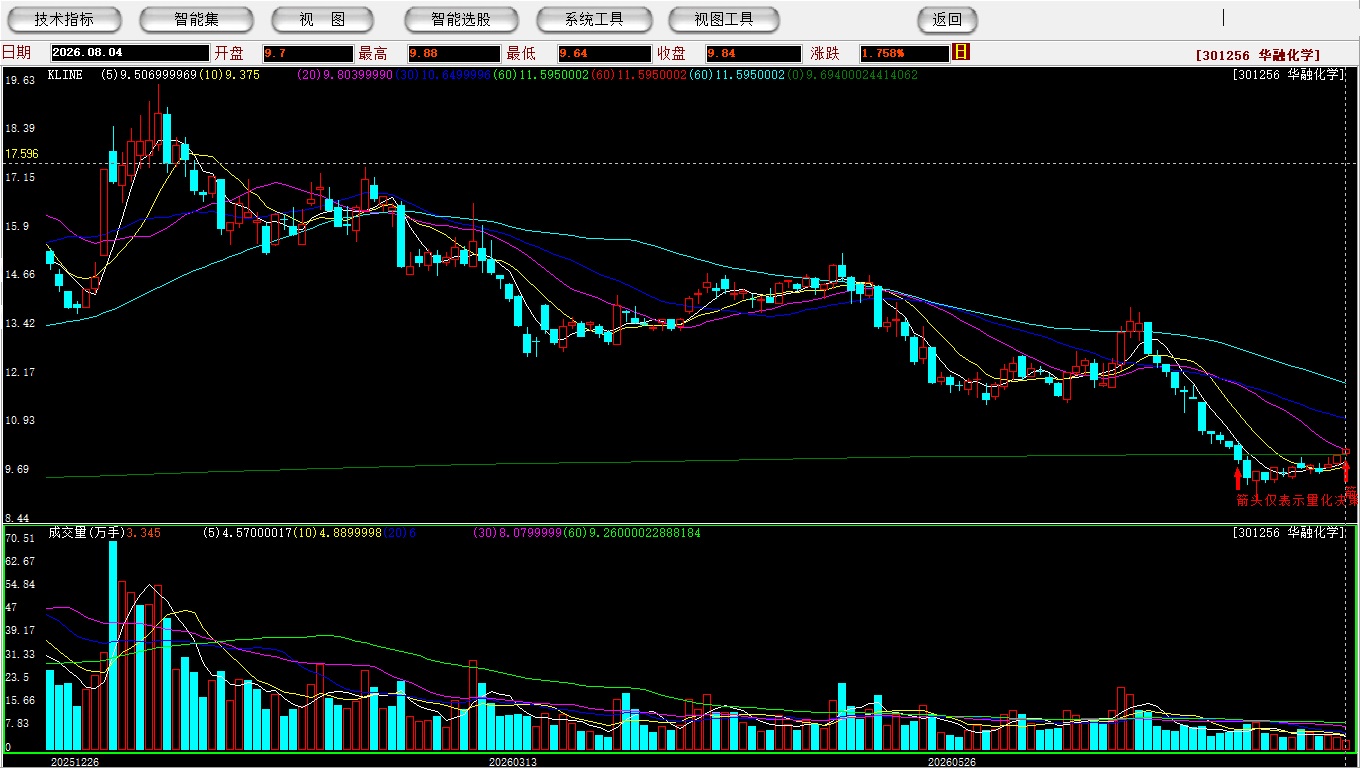Click the 14.66 price axis label
Screen dimensions: 1360x768
20,274
